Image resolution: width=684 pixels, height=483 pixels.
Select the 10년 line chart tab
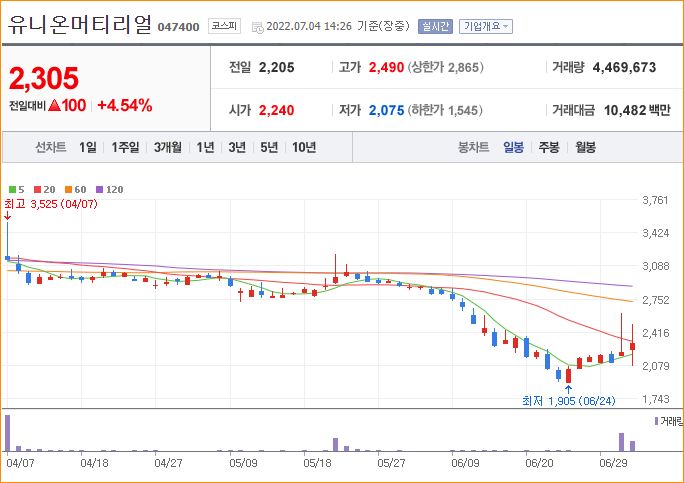pos(304,147)
